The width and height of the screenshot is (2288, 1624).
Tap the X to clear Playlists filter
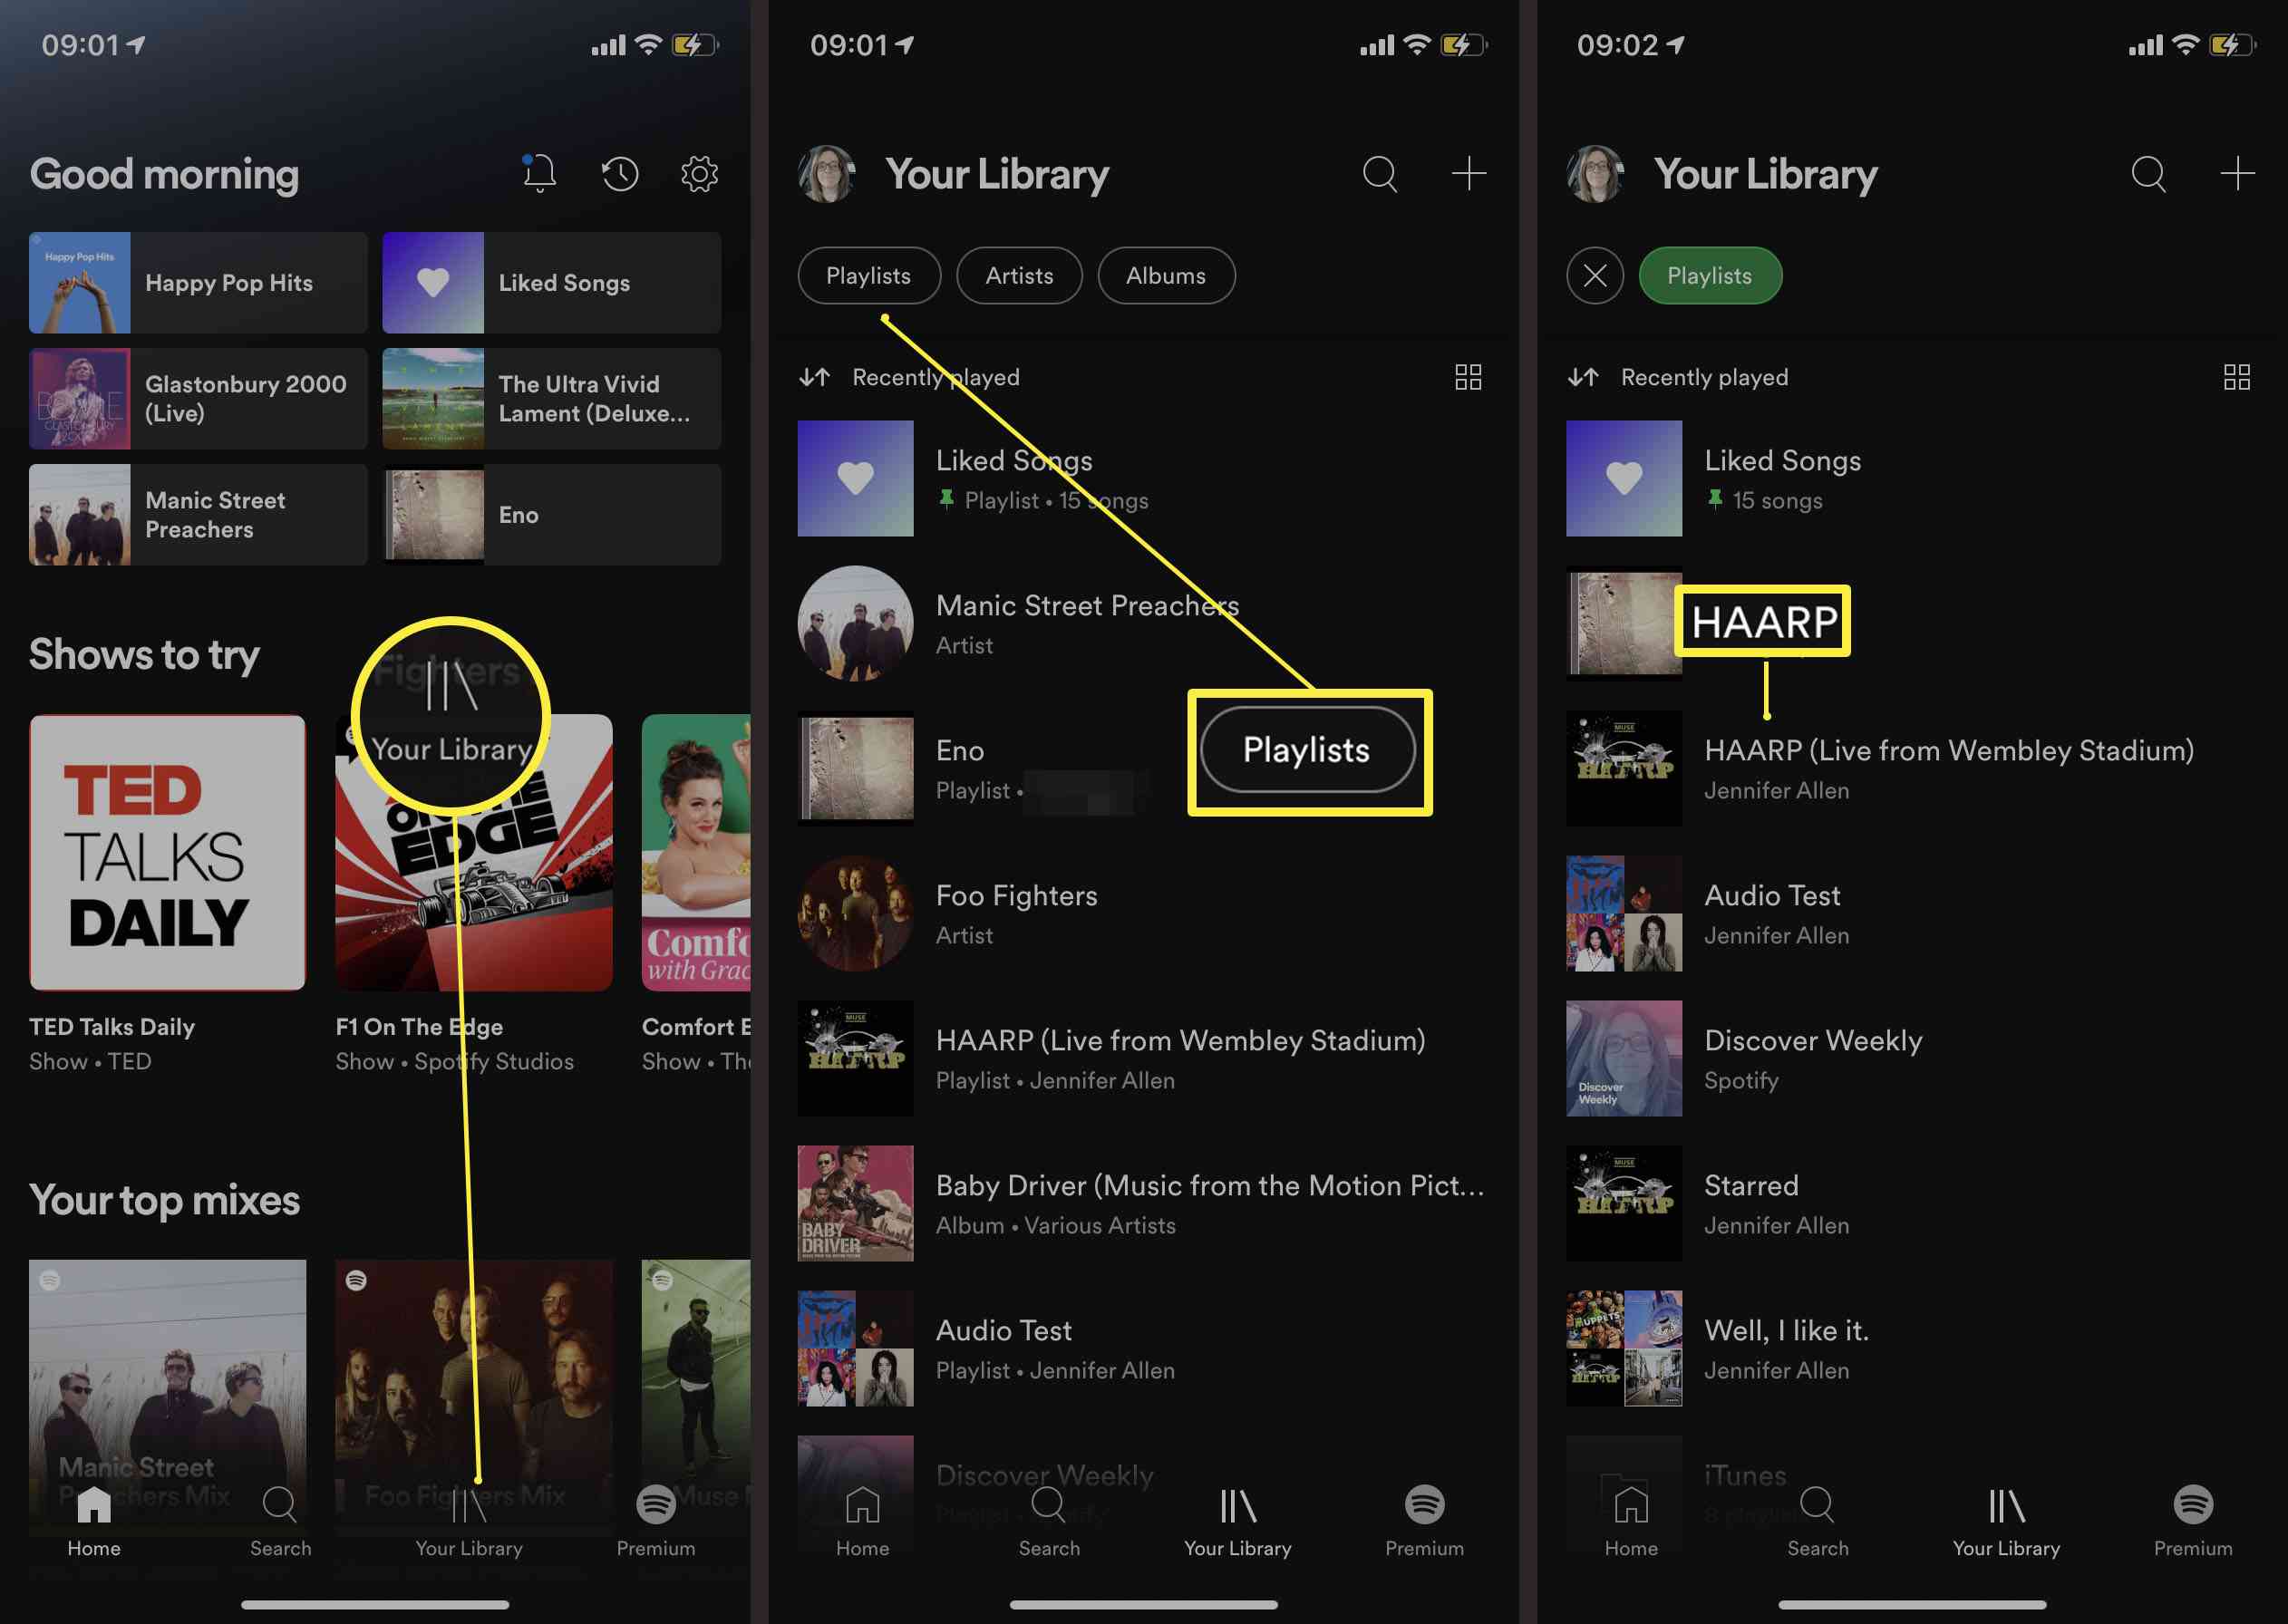point(1594,275)
